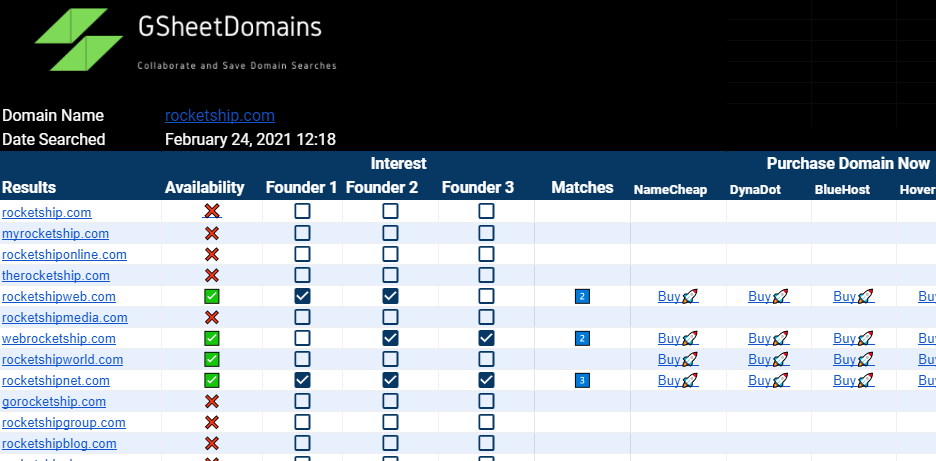
Task: Open rocketship.com link in Results column
Action: pyautogui.click(x=47, y=212)
